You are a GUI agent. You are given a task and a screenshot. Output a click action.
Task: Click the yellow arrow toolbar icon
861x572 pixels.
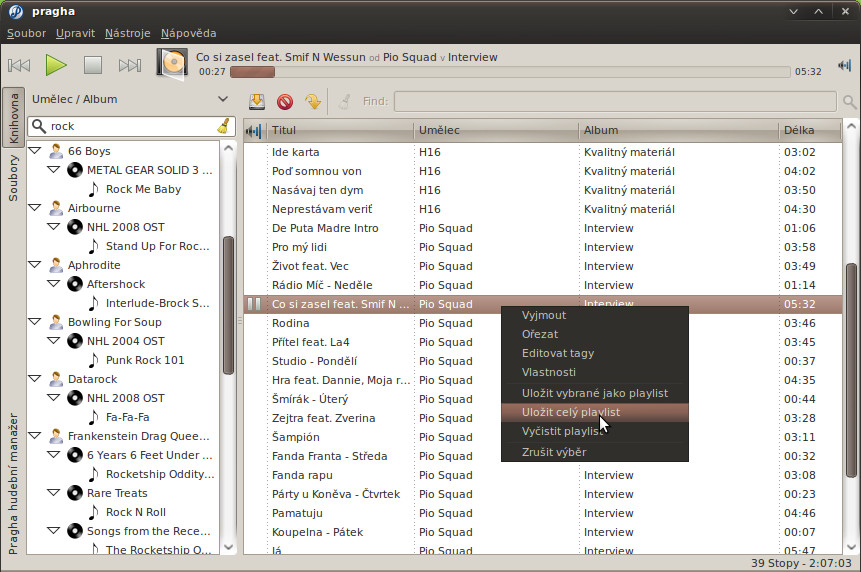pyautogui.click(x=313, y=101)
